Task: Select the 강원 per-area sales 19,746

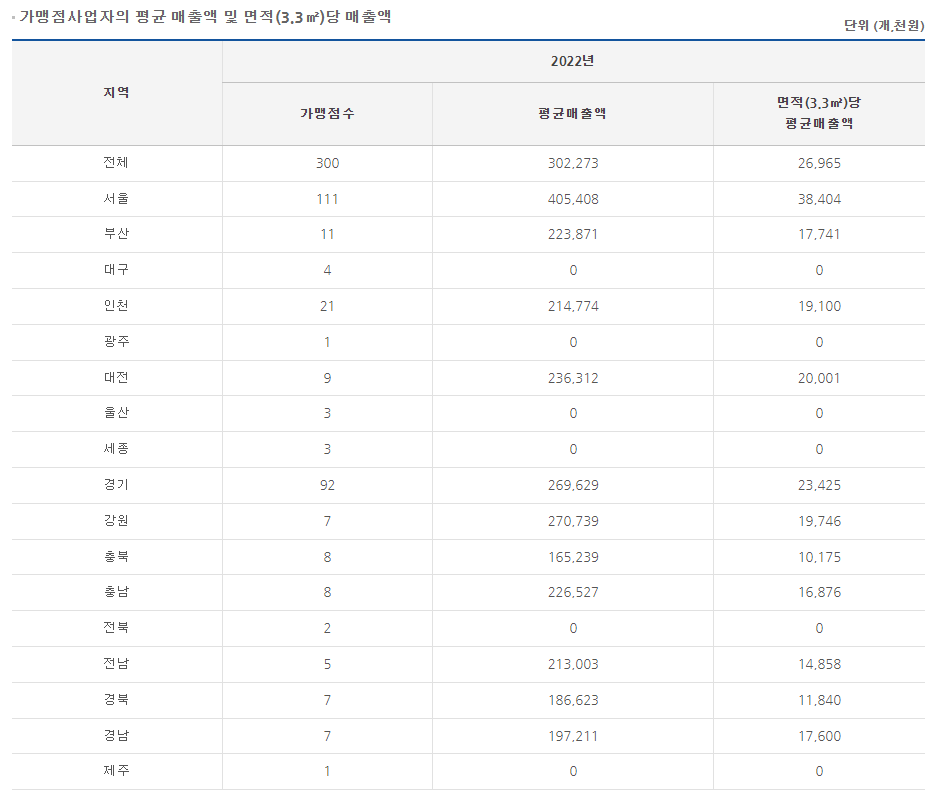Action: (x=818, y=521)
